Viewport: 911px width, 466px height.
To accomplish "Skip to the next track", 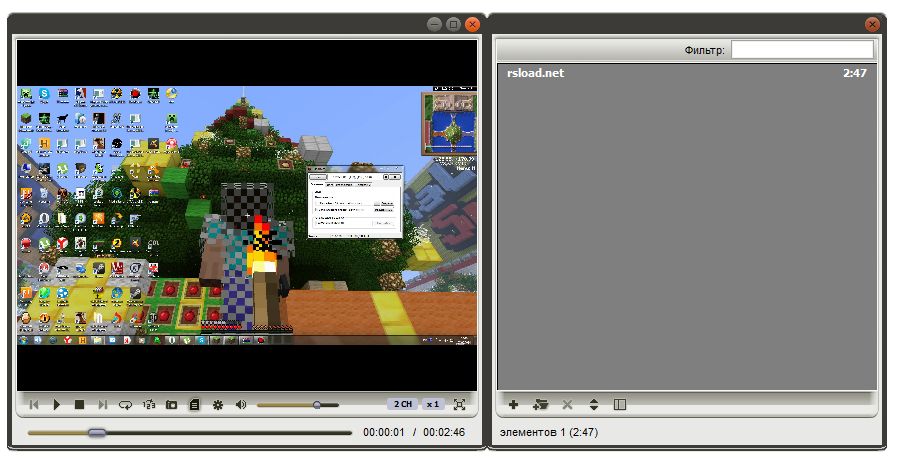I will tap(103, 404).
